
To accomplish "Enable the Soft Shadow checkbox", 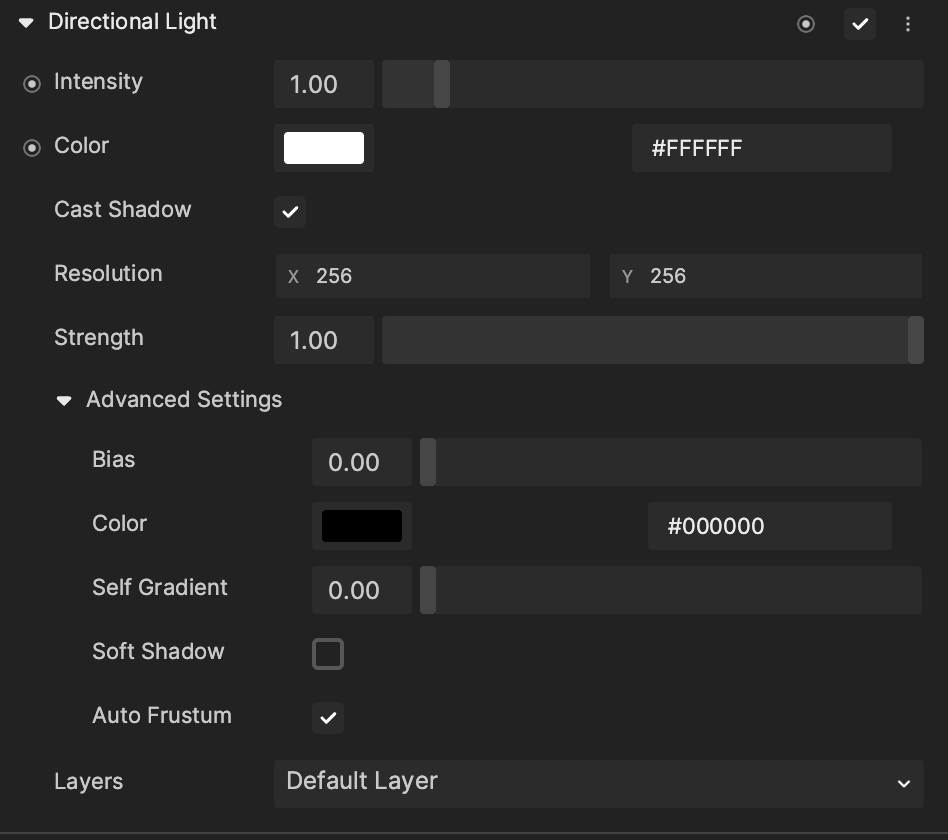I will (328, 654).
